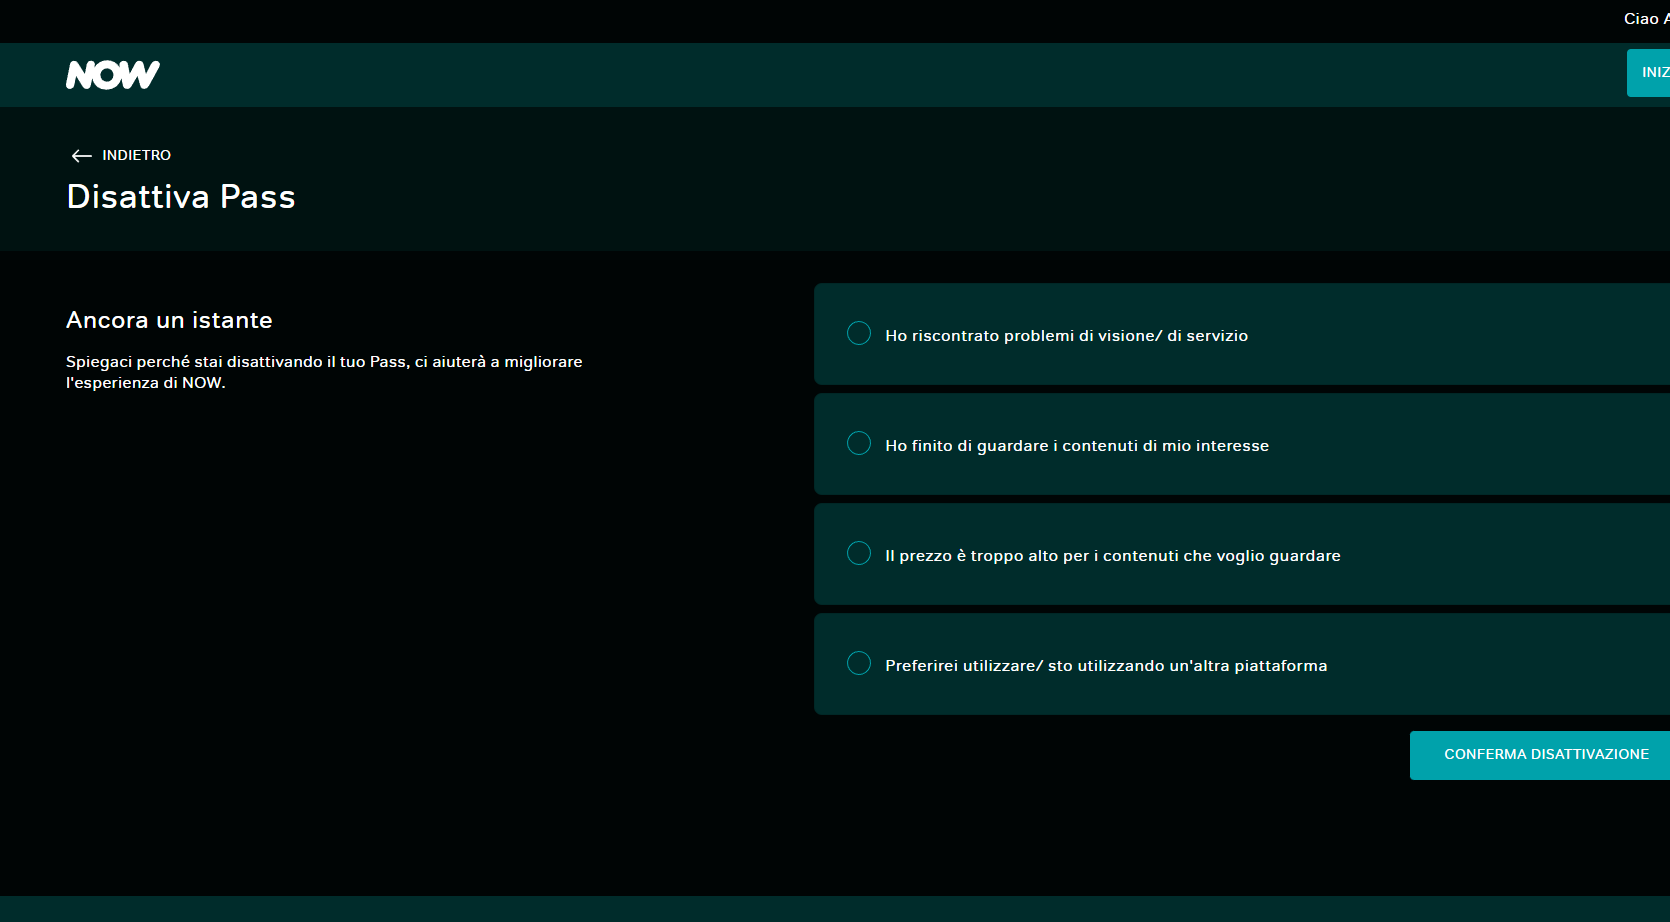Confirm with CONFERMA DISATTIVAZIONE button
1670x922 pixels.
click(x=1540, y=755)
